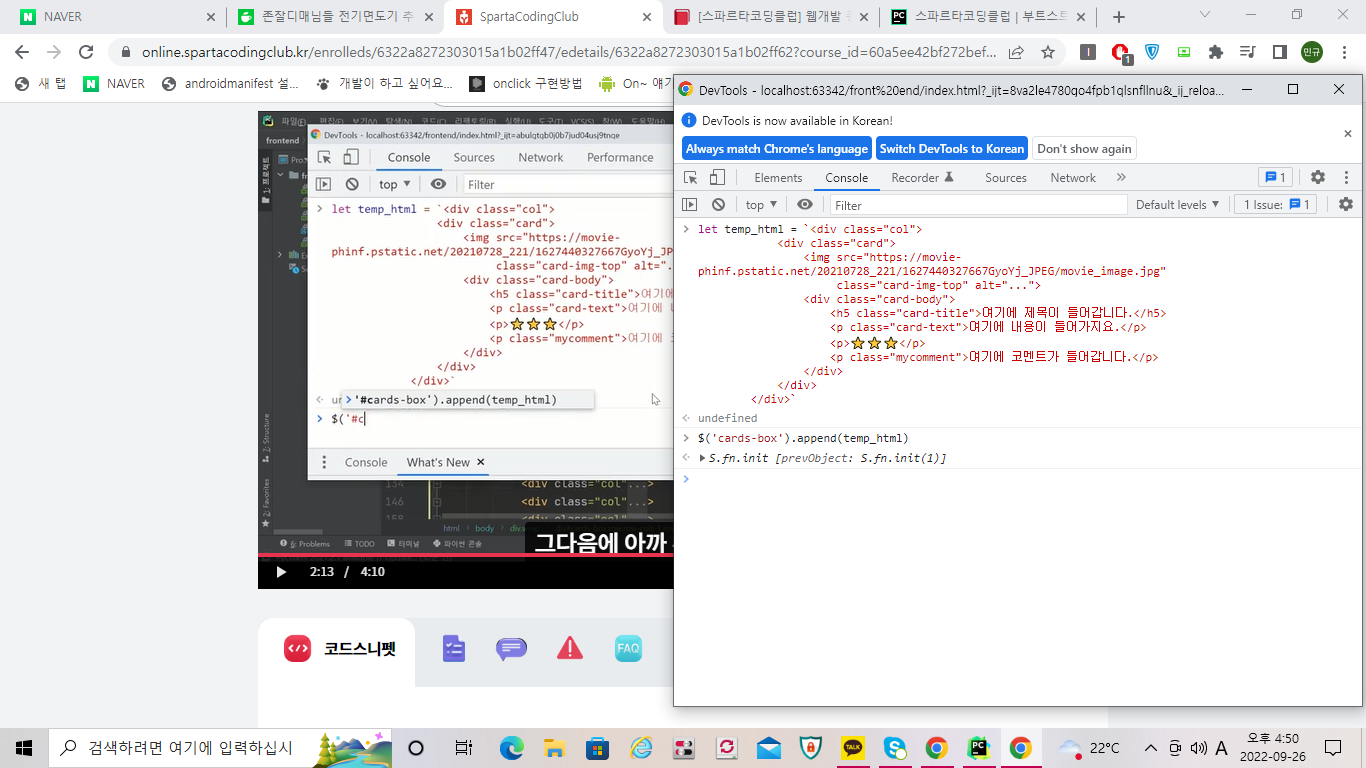The image size is (1366, 768).
Task: Switch to the Sources tab in DevTools
Action: pyautogui.click(x=1005, y=177)
